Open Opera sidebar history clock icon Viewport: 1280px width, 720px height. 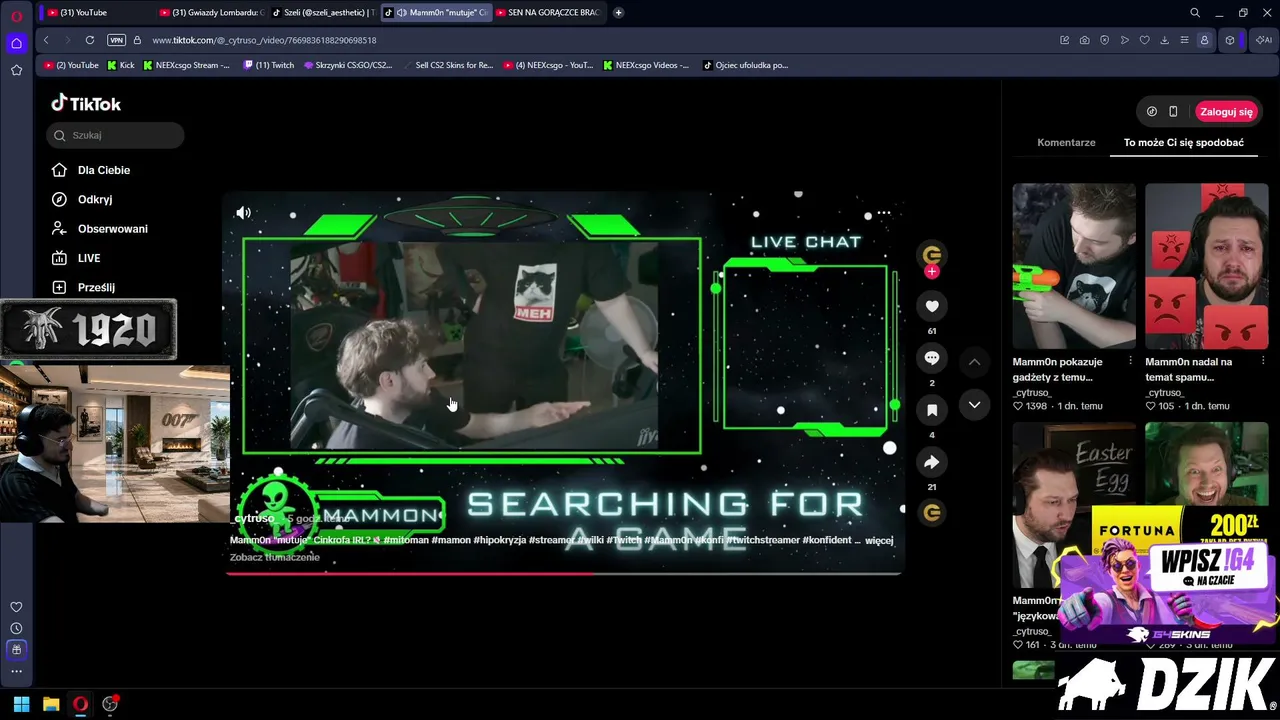(16, 628)
